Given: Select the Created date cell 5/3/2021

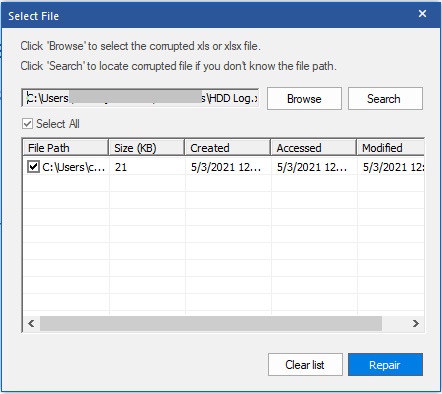Looking at the screenshot, I should [226, 167].
